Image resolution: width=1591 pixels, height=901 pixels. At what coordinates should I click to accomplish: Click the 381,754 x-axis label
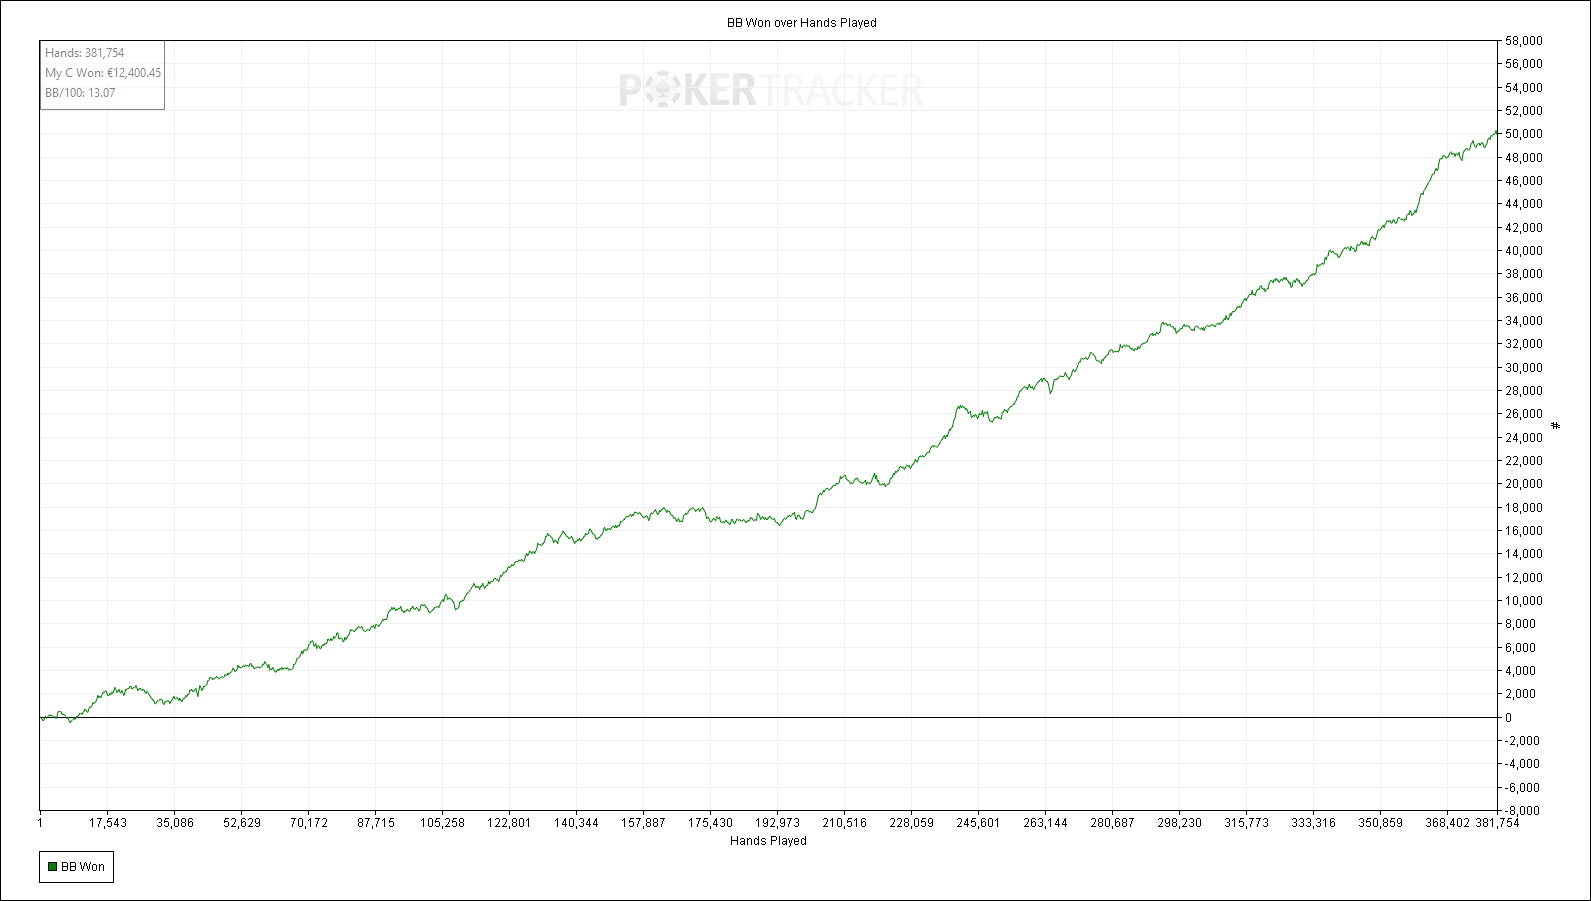click(x=1497, y=823)
